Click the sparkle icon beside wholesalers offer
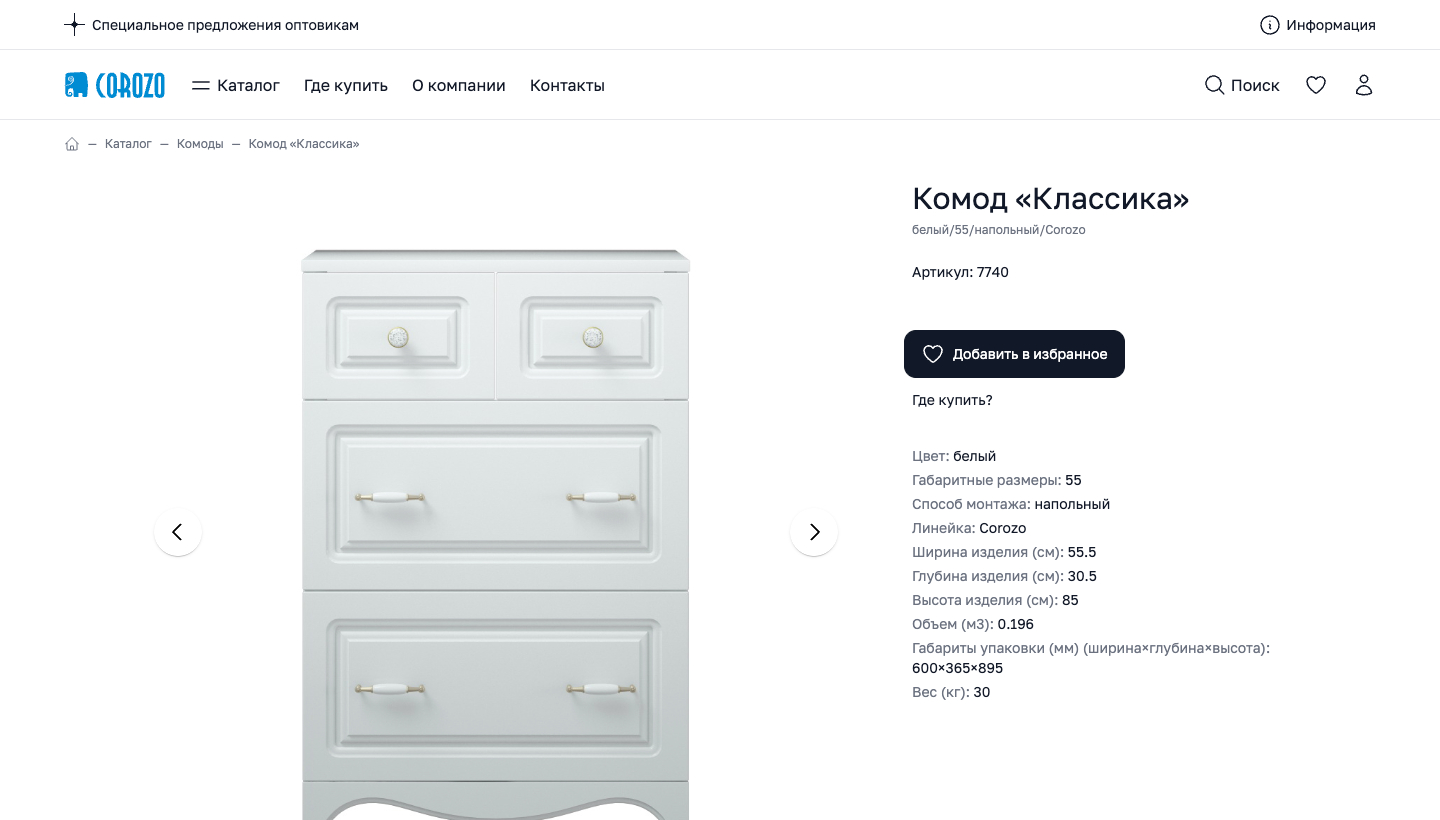 (x=74, y=25)
